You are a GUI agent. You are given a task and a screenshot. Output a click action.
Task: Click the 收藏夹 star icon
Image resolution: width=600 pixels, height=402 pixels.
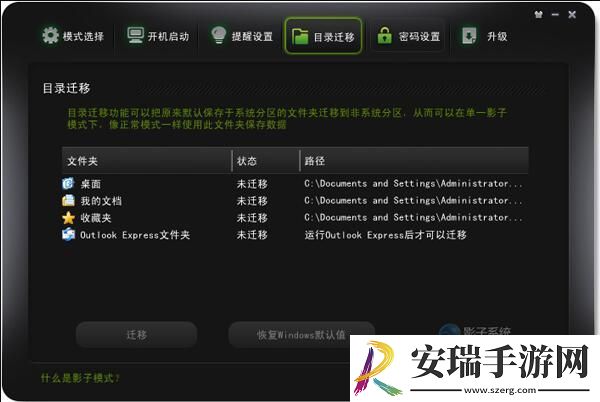(x=68, y=218)
